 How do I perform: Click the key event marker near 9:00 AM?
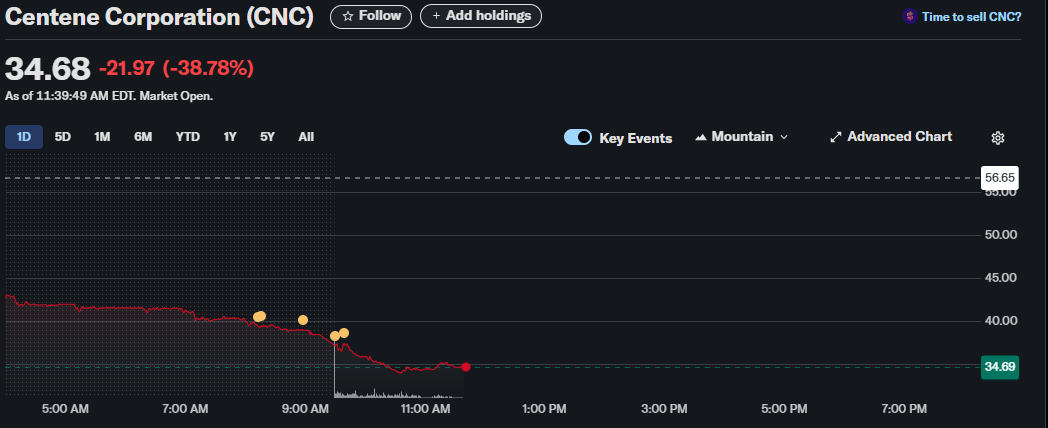[303, 320]
